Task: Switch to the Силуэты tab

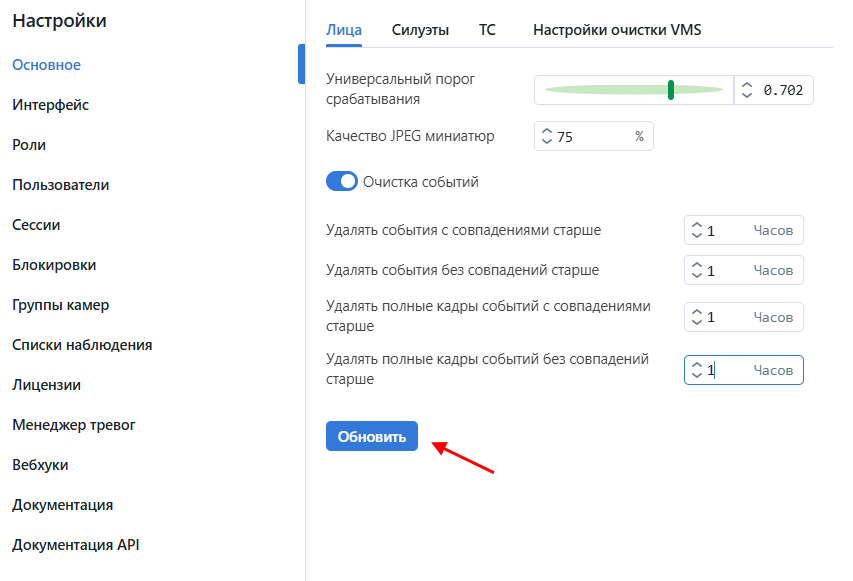Action: 420,30
